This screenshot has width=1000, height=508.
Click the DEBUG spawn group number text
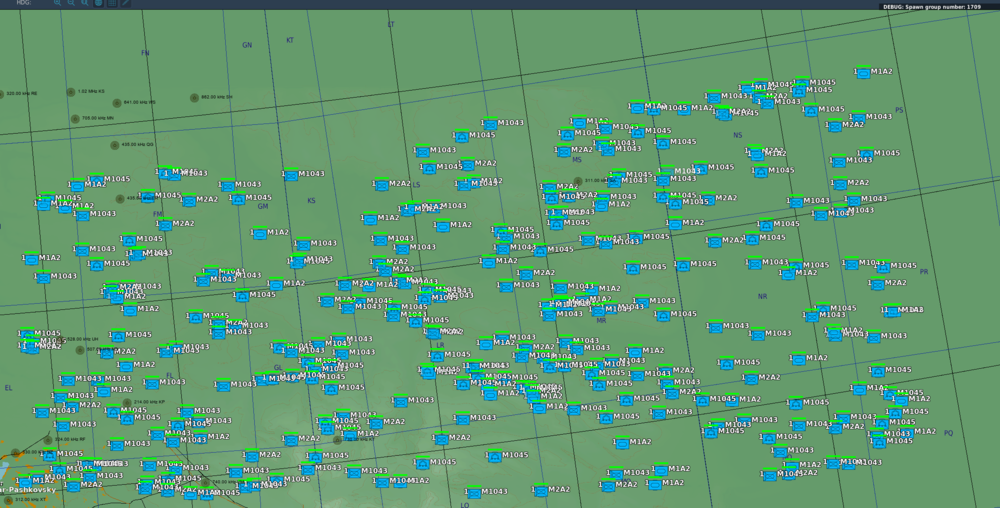pyautogui.click(x=932, y=7)
